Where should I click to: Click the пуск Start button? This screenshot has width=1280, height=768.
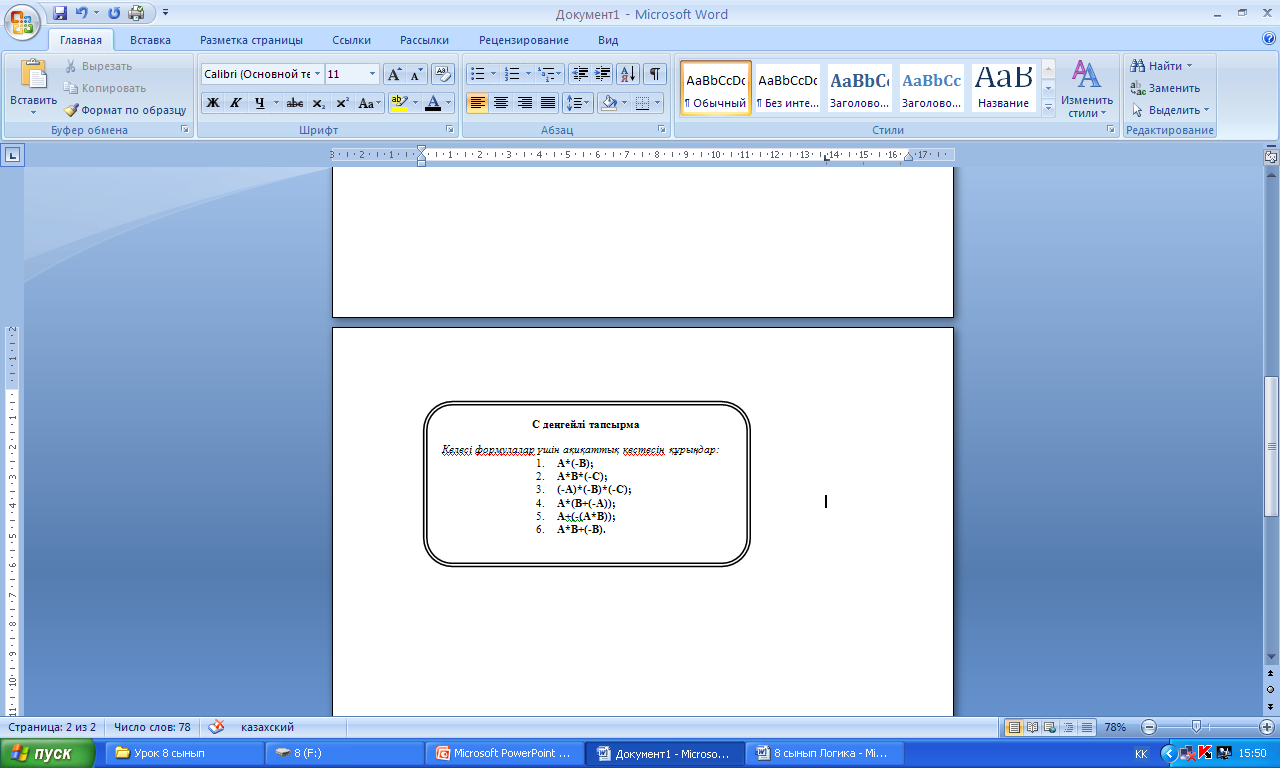(49, 753)
